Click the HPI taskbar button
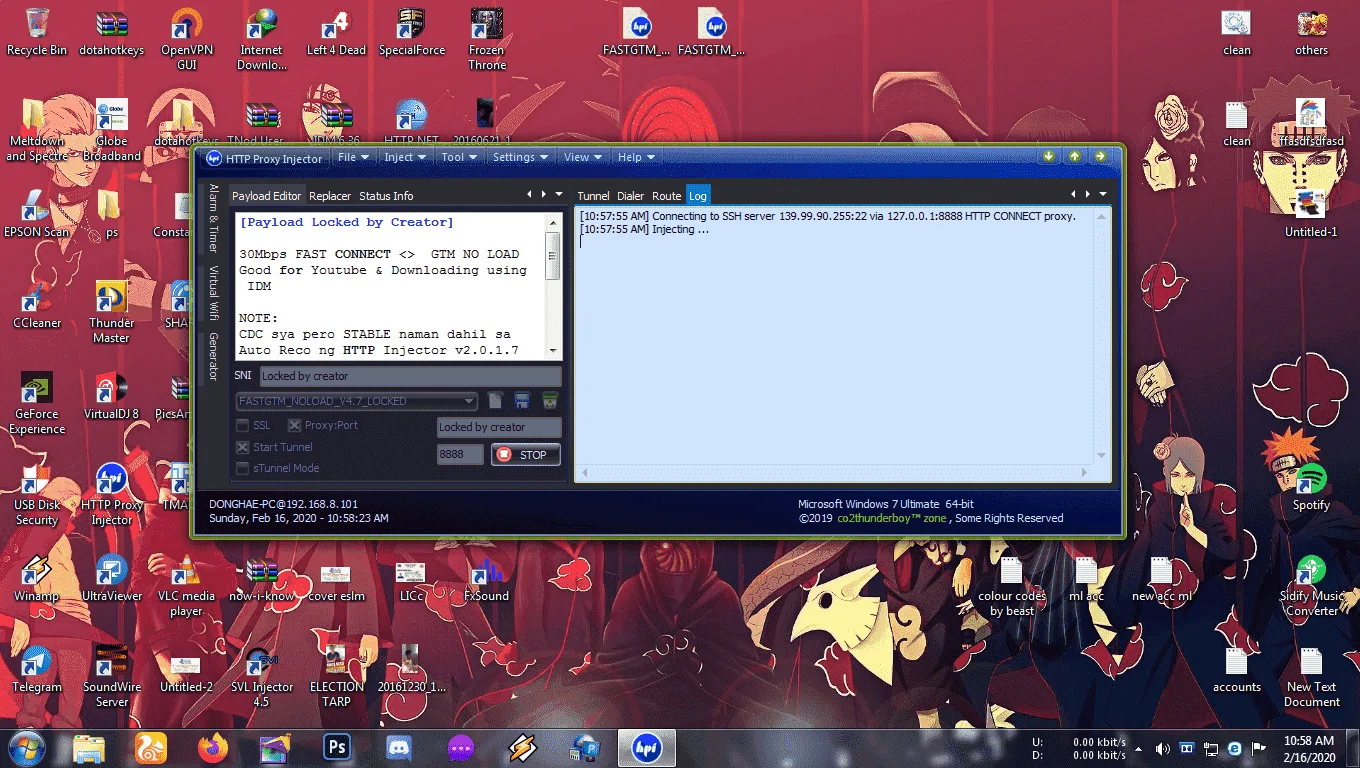 pyautogui.click(x=646, y=748)
